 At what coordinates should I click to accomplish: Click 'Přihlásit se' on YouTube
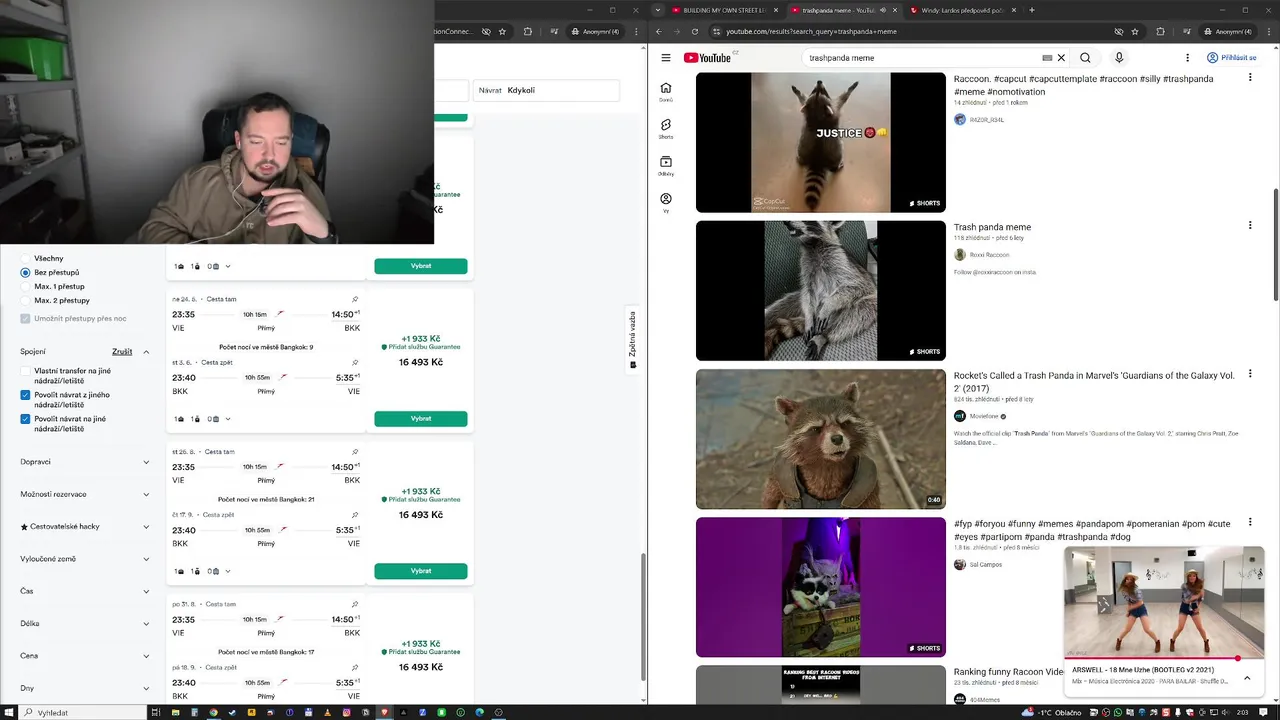point(1231,58)
